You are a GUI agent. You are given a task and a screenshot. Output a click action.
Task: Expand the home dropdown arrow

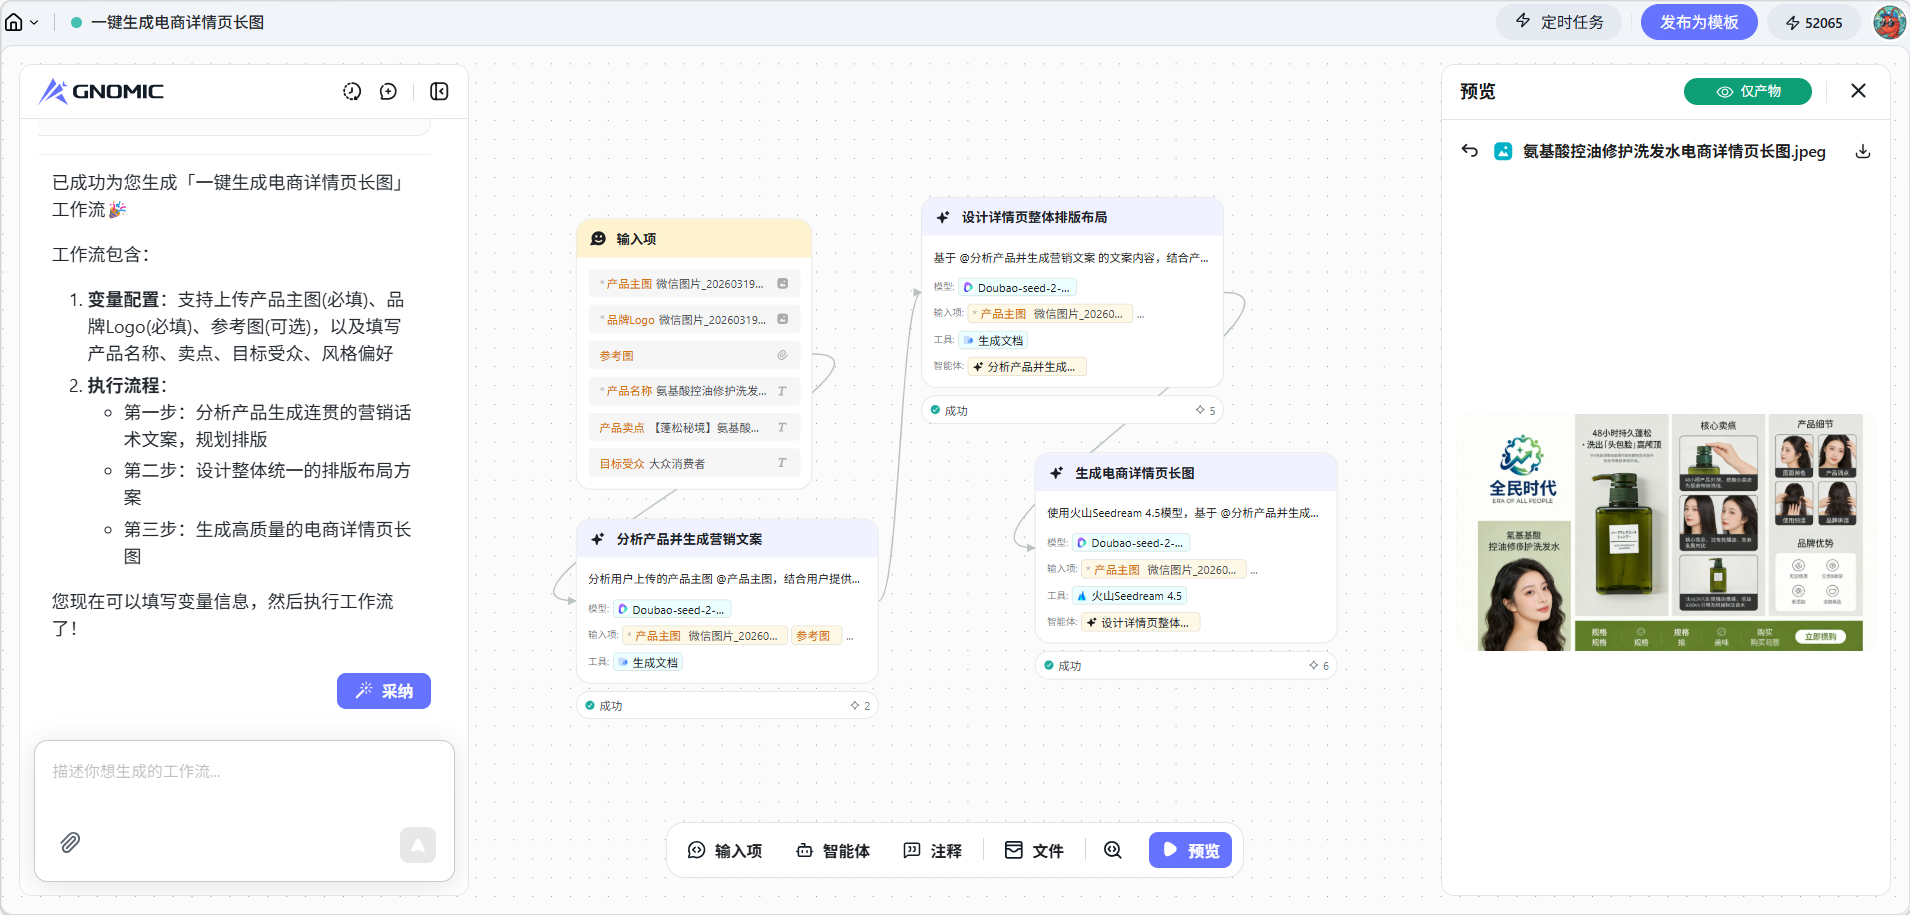tap(34, 23)
